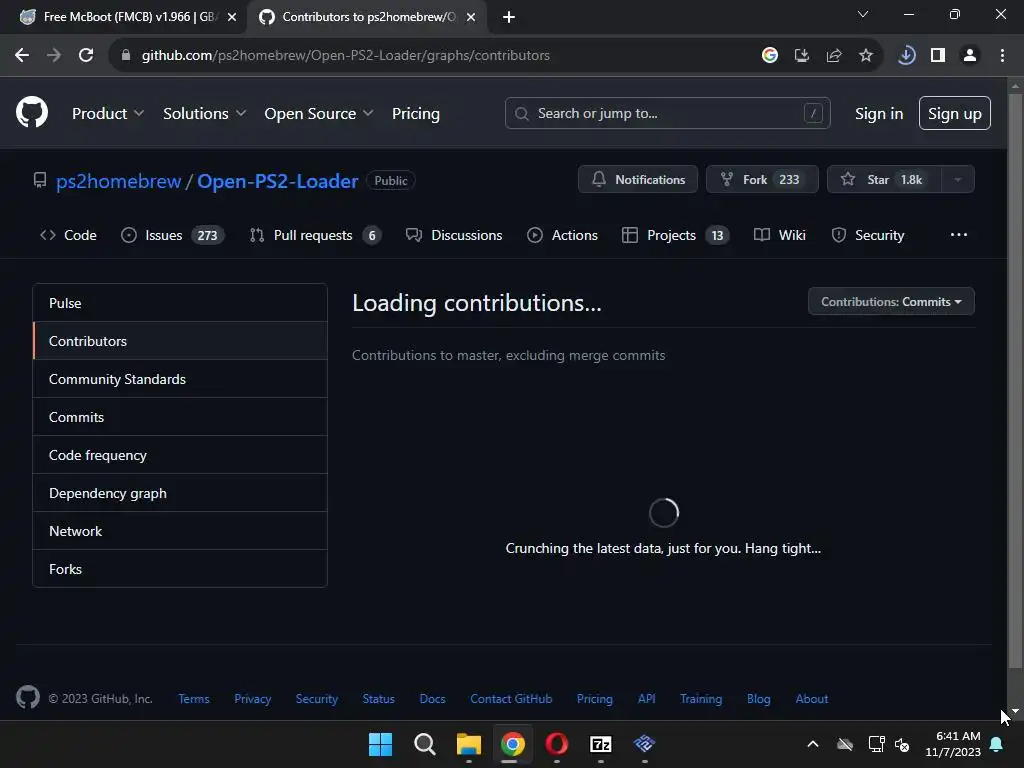Focus the Search or jump to field

(667, 113)
